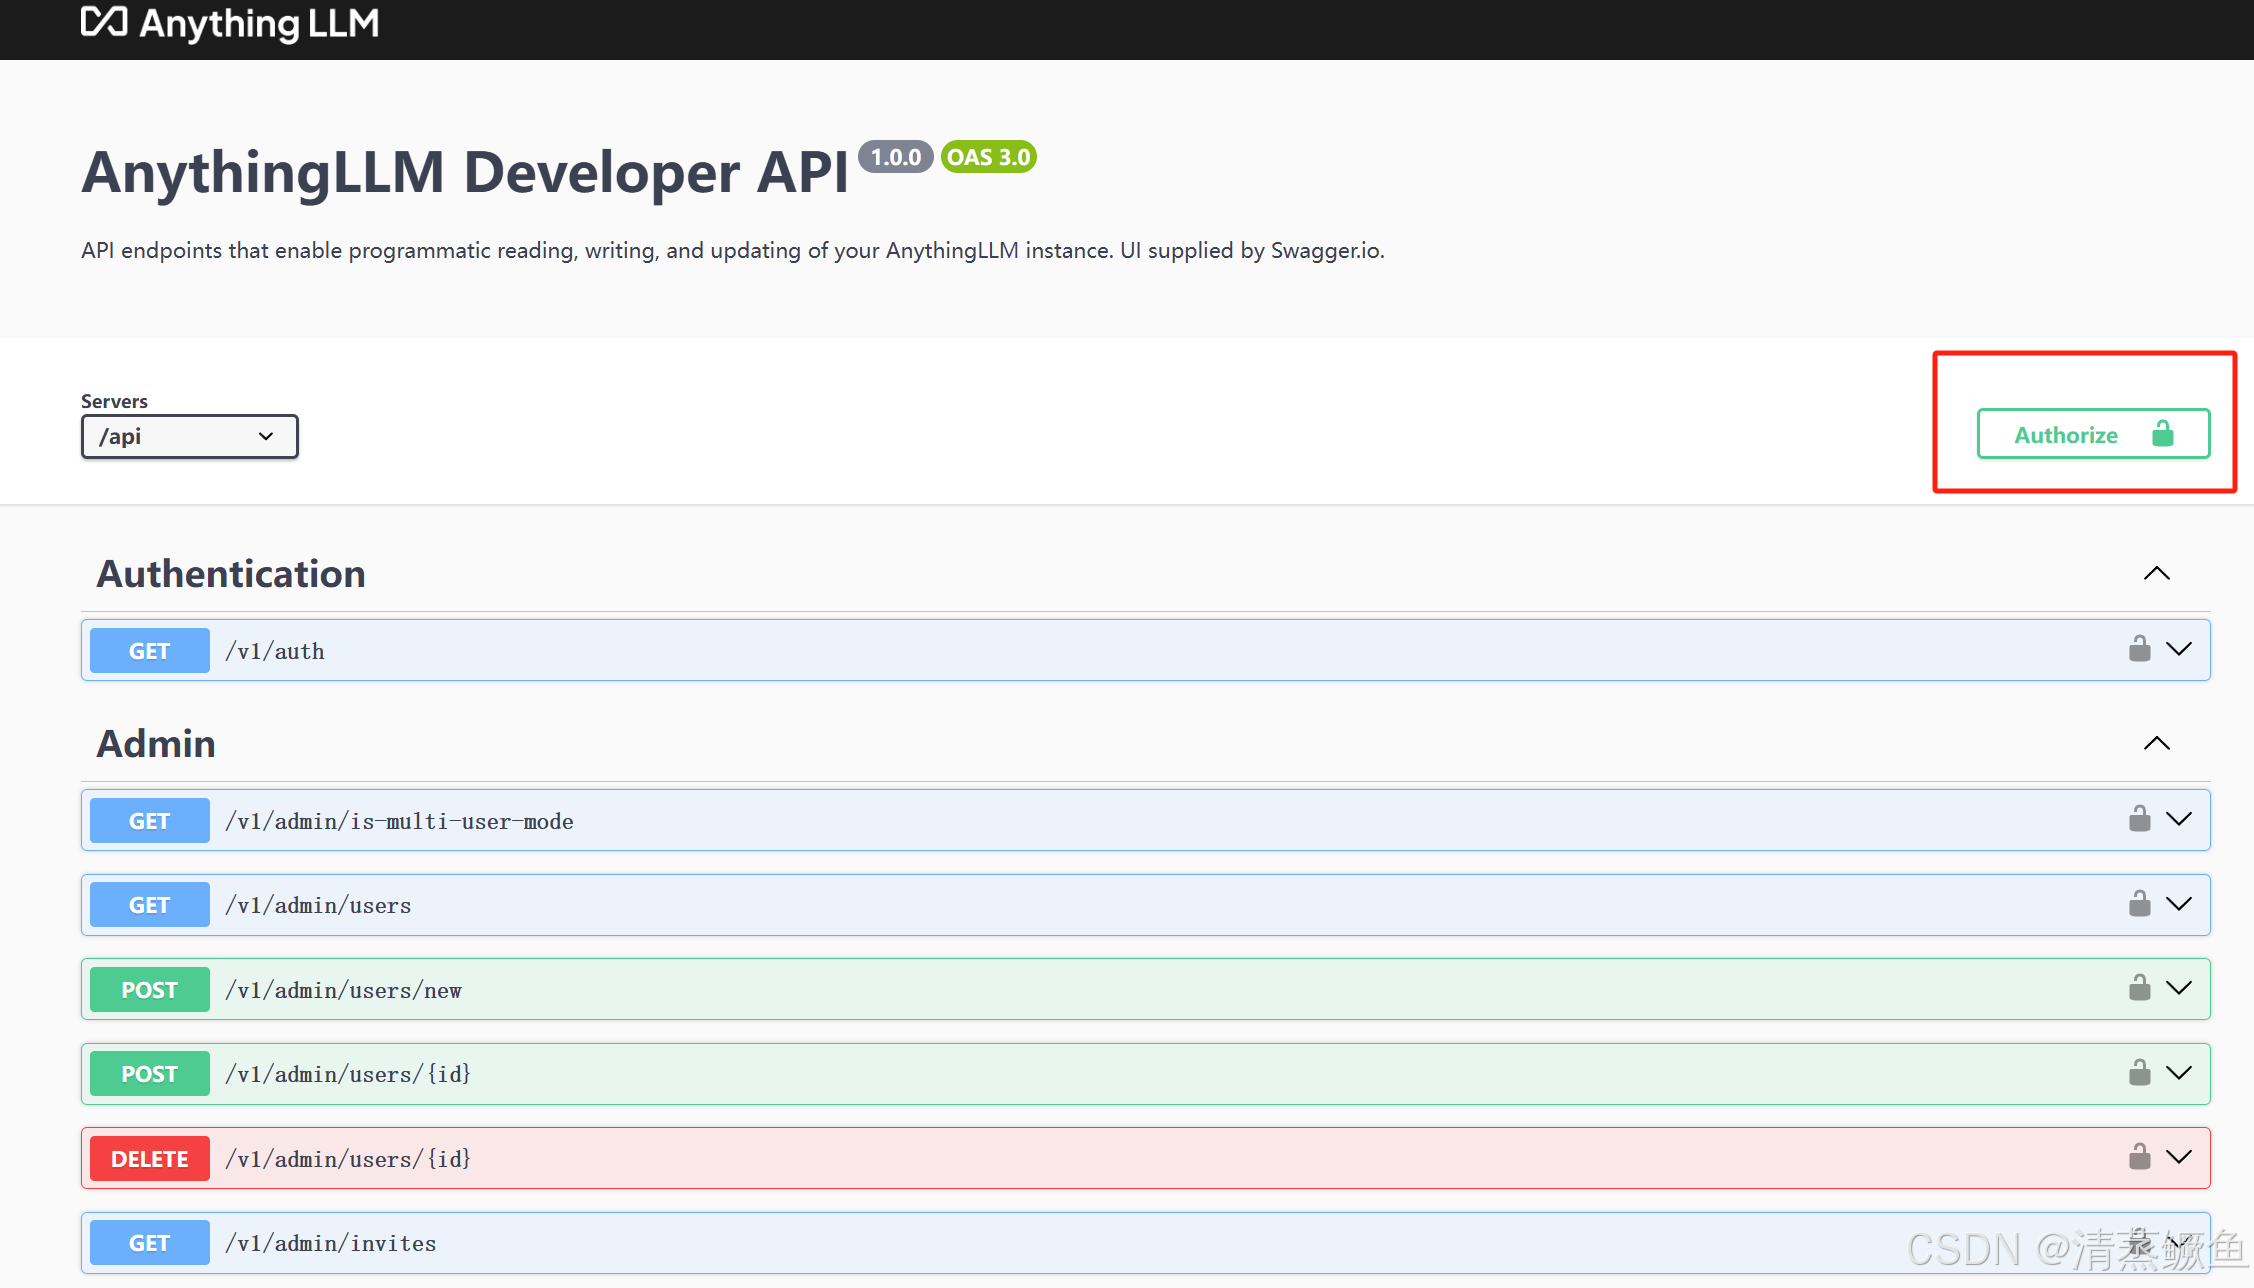Click the /v1/admin/is-multi-user-mode path text
Viewport: 2254px width, 1288px height.
[x=399, y=821]
